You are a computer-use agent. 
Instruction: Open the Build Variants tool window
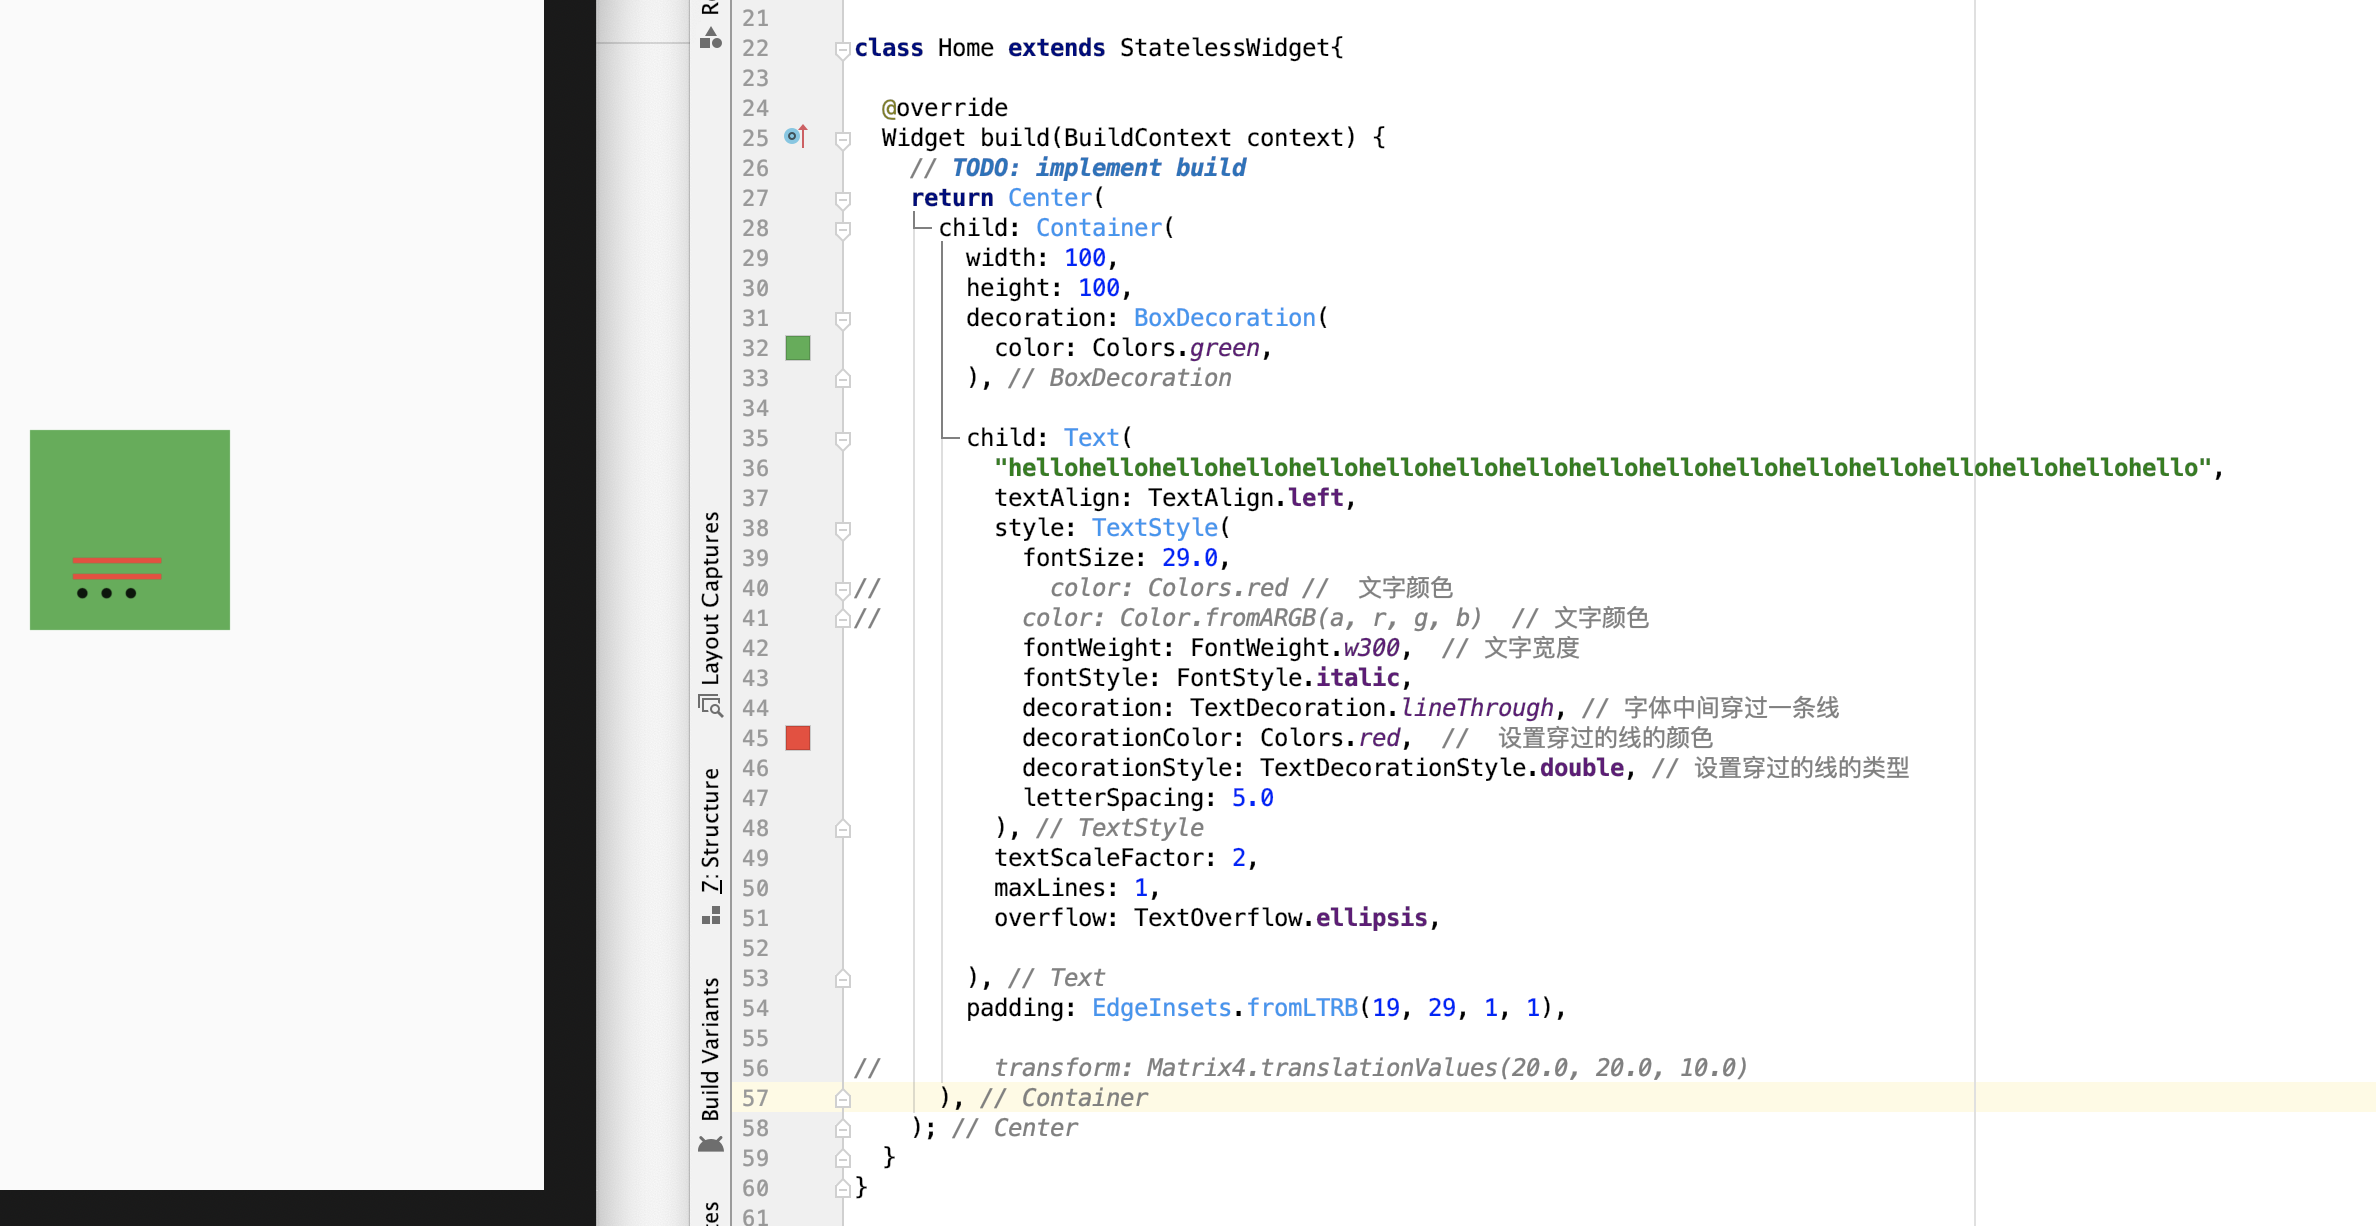point(710,1049)
